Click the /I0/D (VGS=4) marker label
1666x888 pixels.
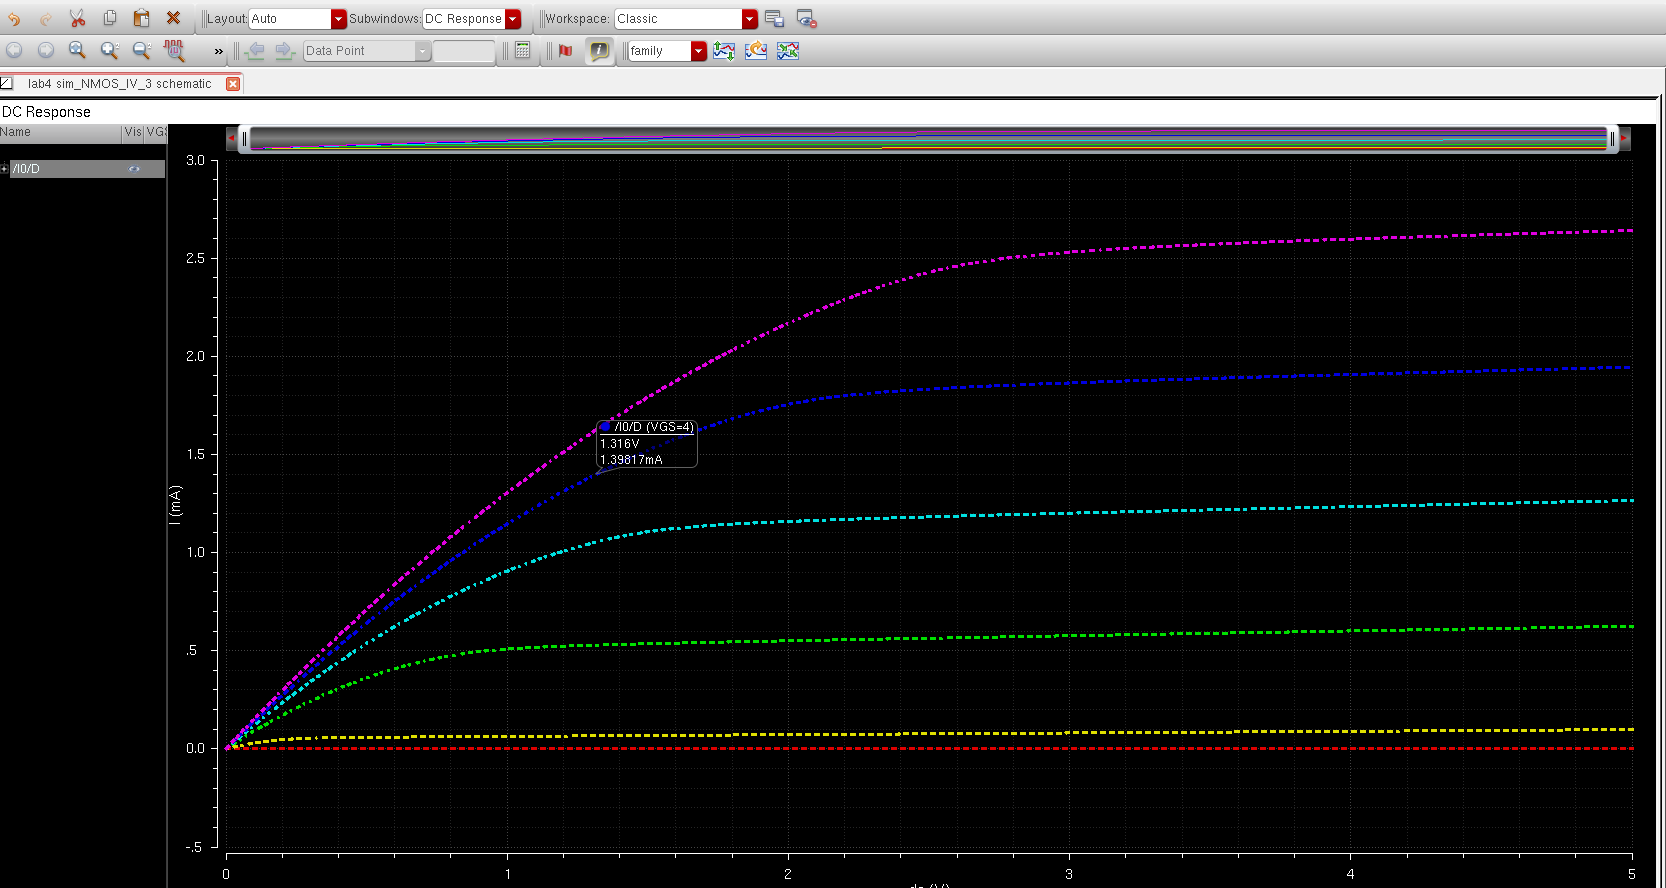point(654,427)
